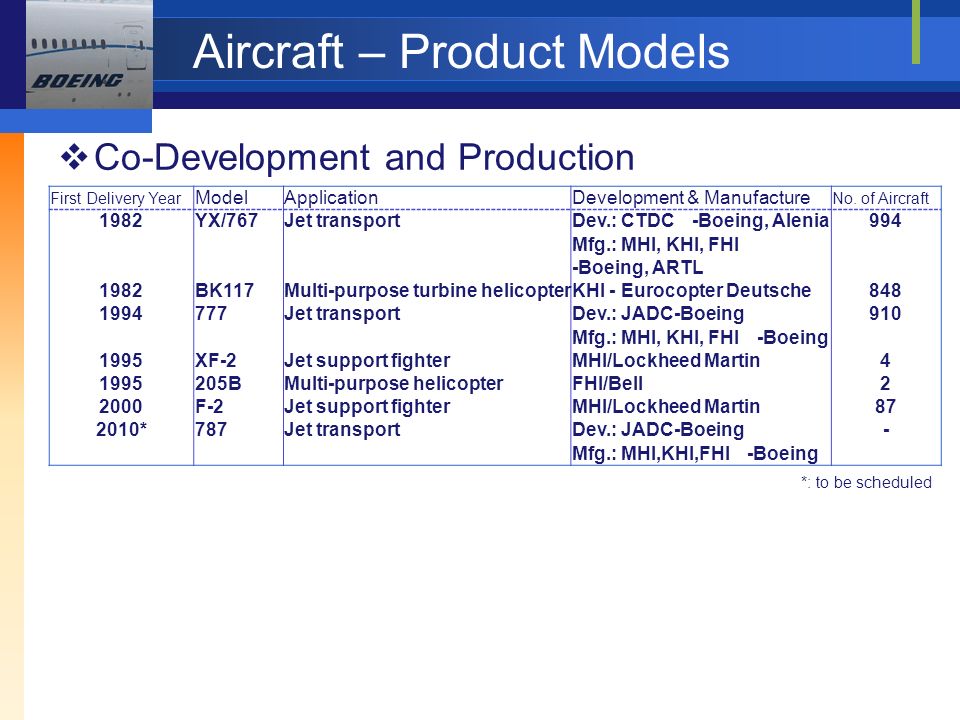Select the 'YX/767' model cell
This screenshot has width=960, height=720.
tap(227, 220)
